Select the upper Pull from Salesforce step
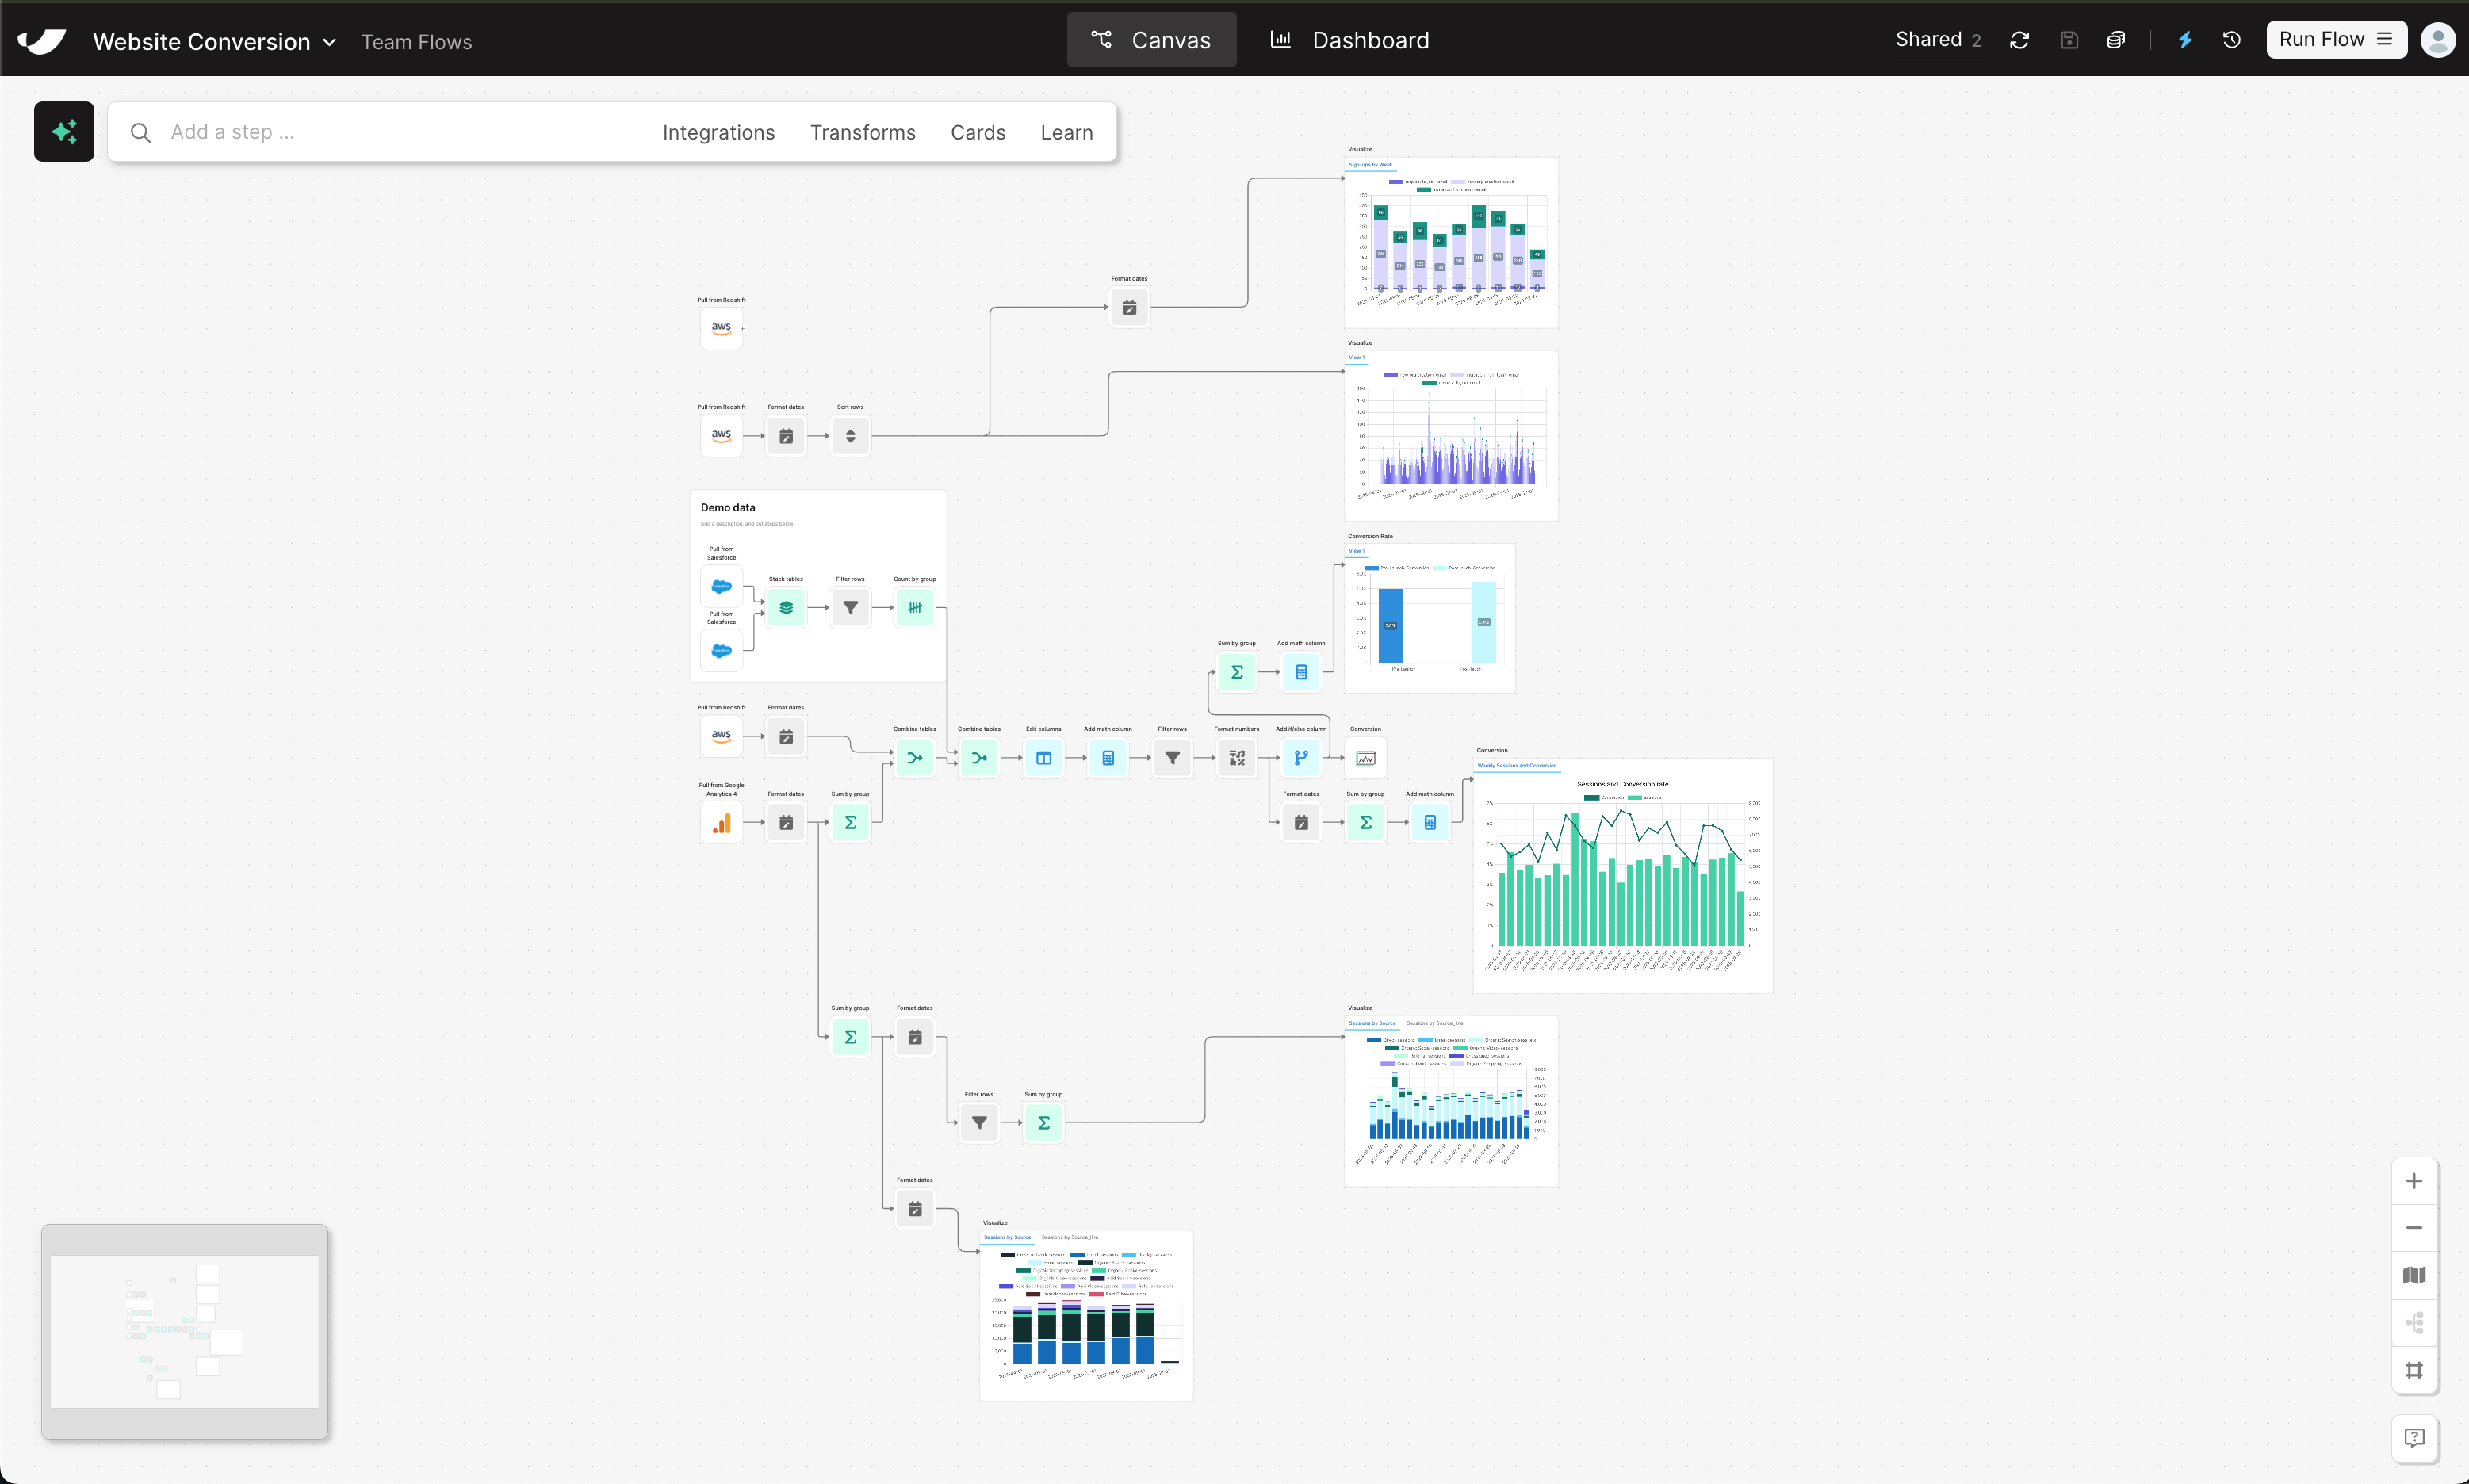 pyautogui.click(x=721, y=586)
